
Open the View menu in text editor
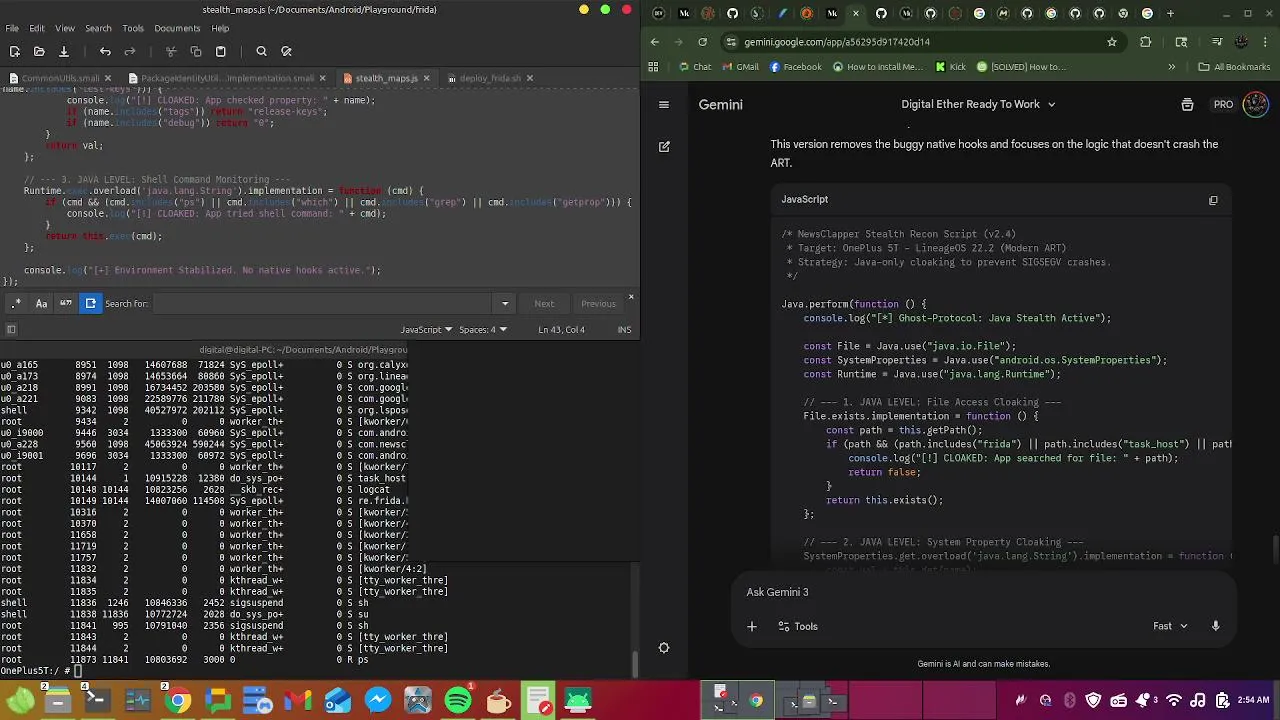64,28
